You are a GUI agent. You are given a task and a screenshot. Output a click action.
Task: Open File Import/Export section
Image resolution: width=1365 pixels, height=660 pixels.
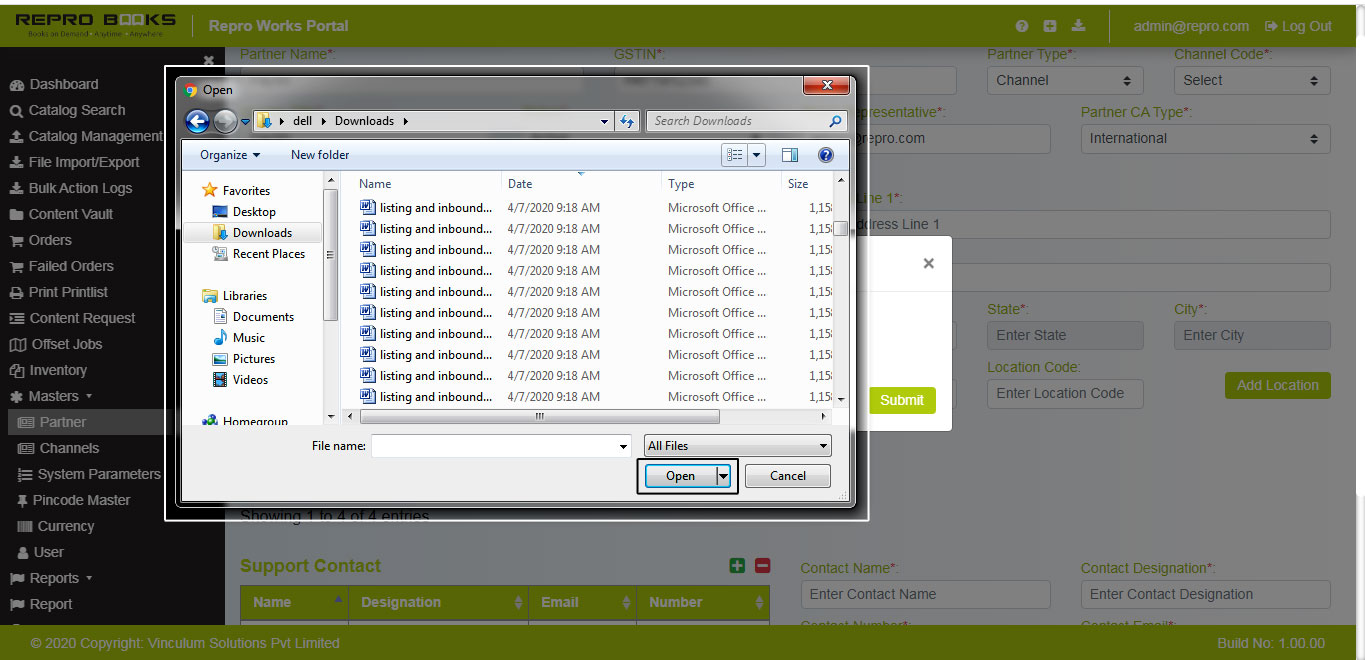[86, 162]
